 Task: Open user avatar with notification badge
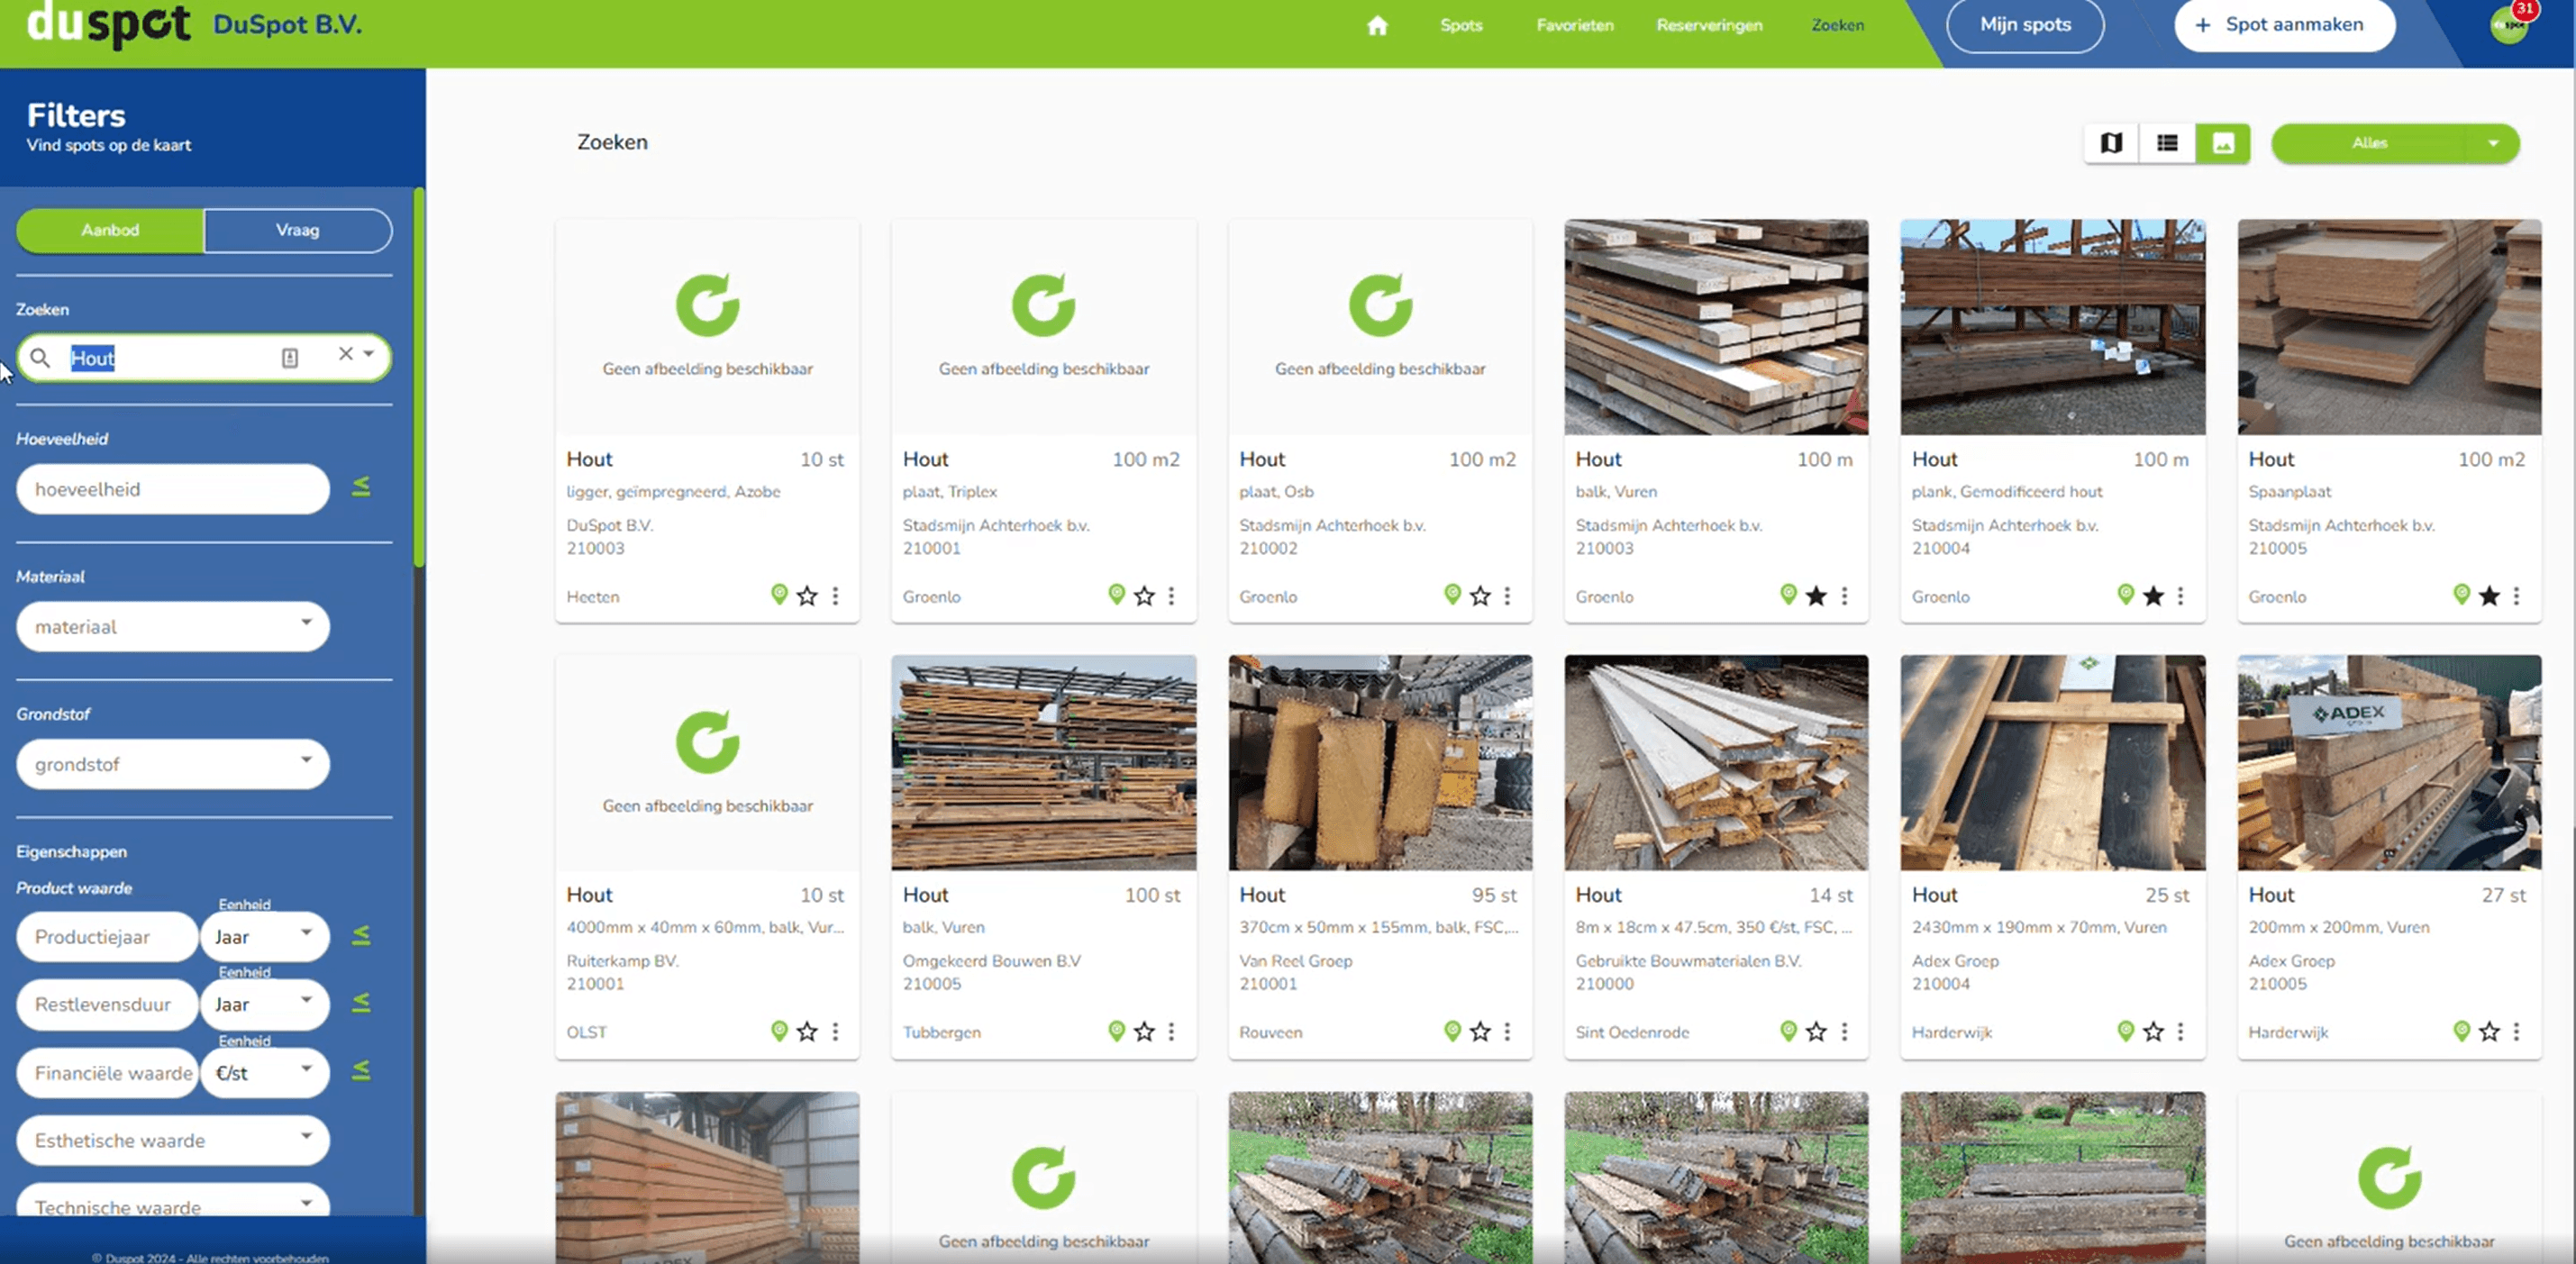coord(2510,25)
